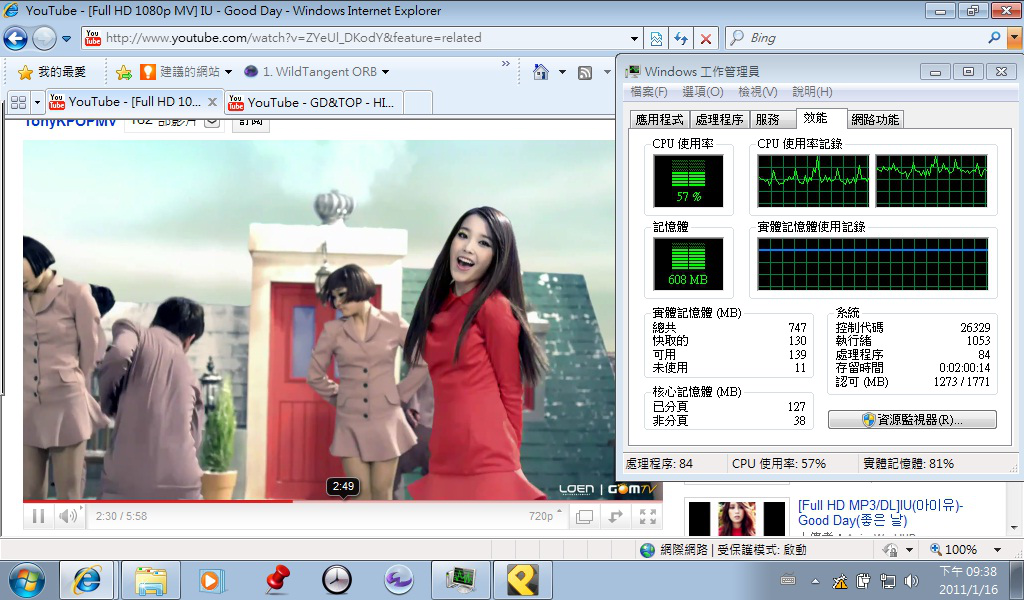Open the zoom level dropdown arrow
The width and height of the screenshot is (1024, 600).
(x=997, y=550)
